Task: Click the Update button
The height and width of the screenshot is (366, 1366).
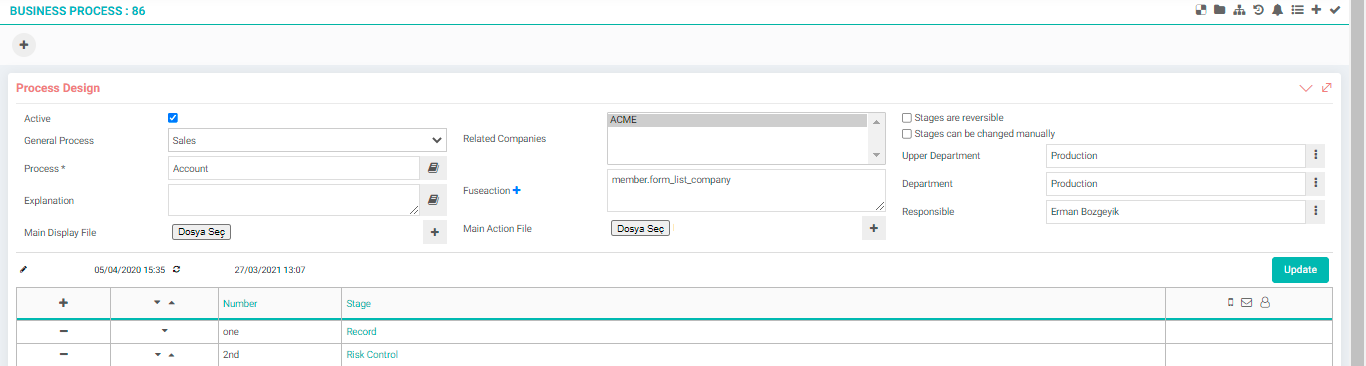Action: click(1300, 270)
